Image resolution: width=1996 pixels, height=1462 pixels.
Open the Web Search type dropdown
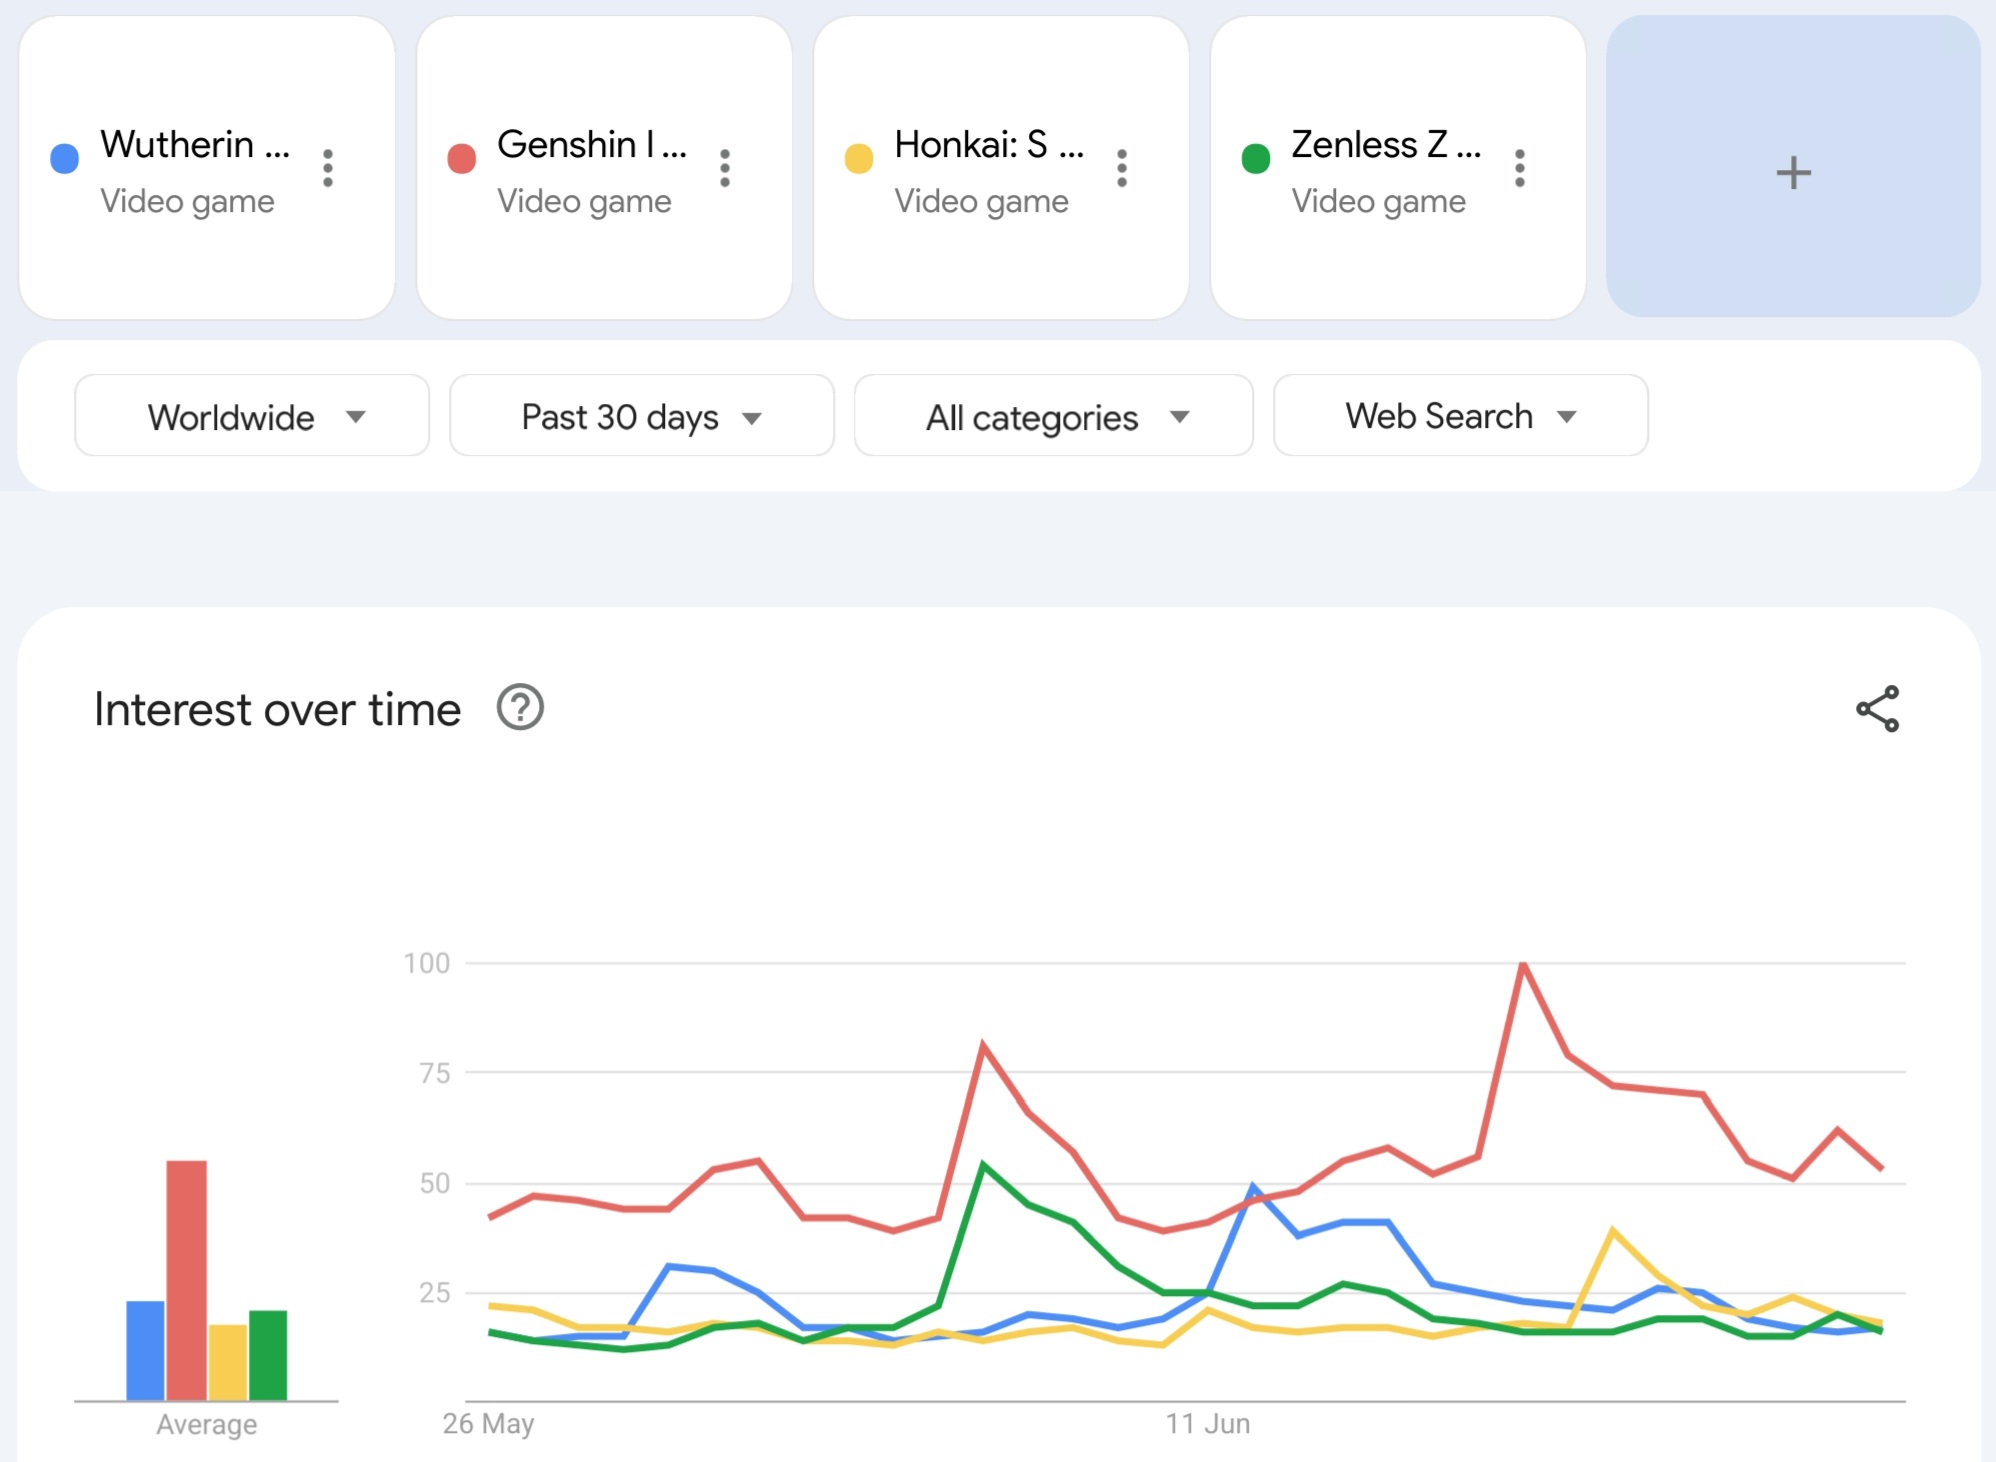click(1460, 416)
